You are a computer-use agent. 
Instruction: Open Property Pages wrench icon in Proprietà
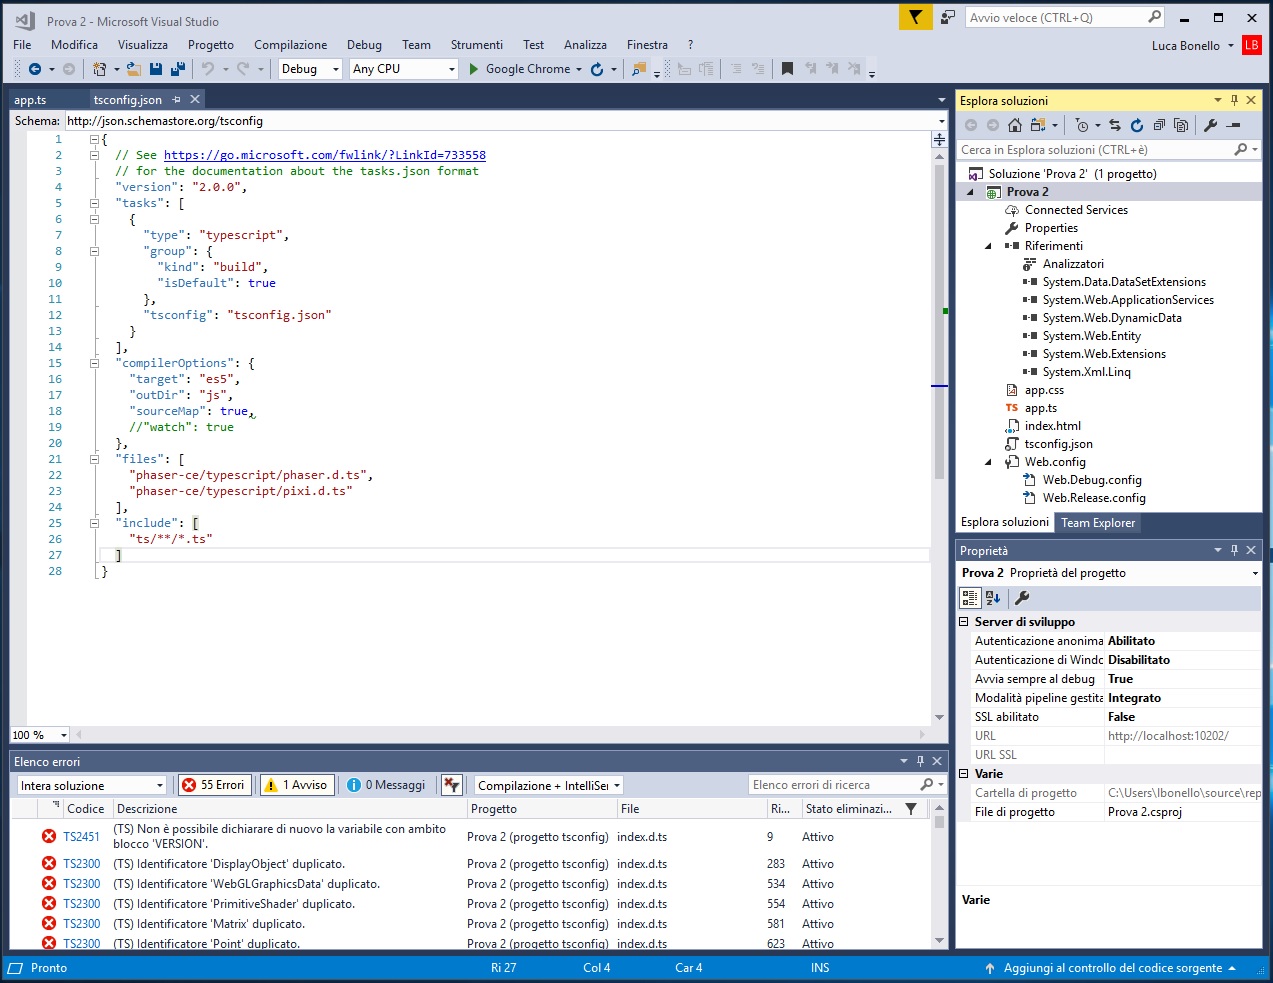coord(1022,598)
